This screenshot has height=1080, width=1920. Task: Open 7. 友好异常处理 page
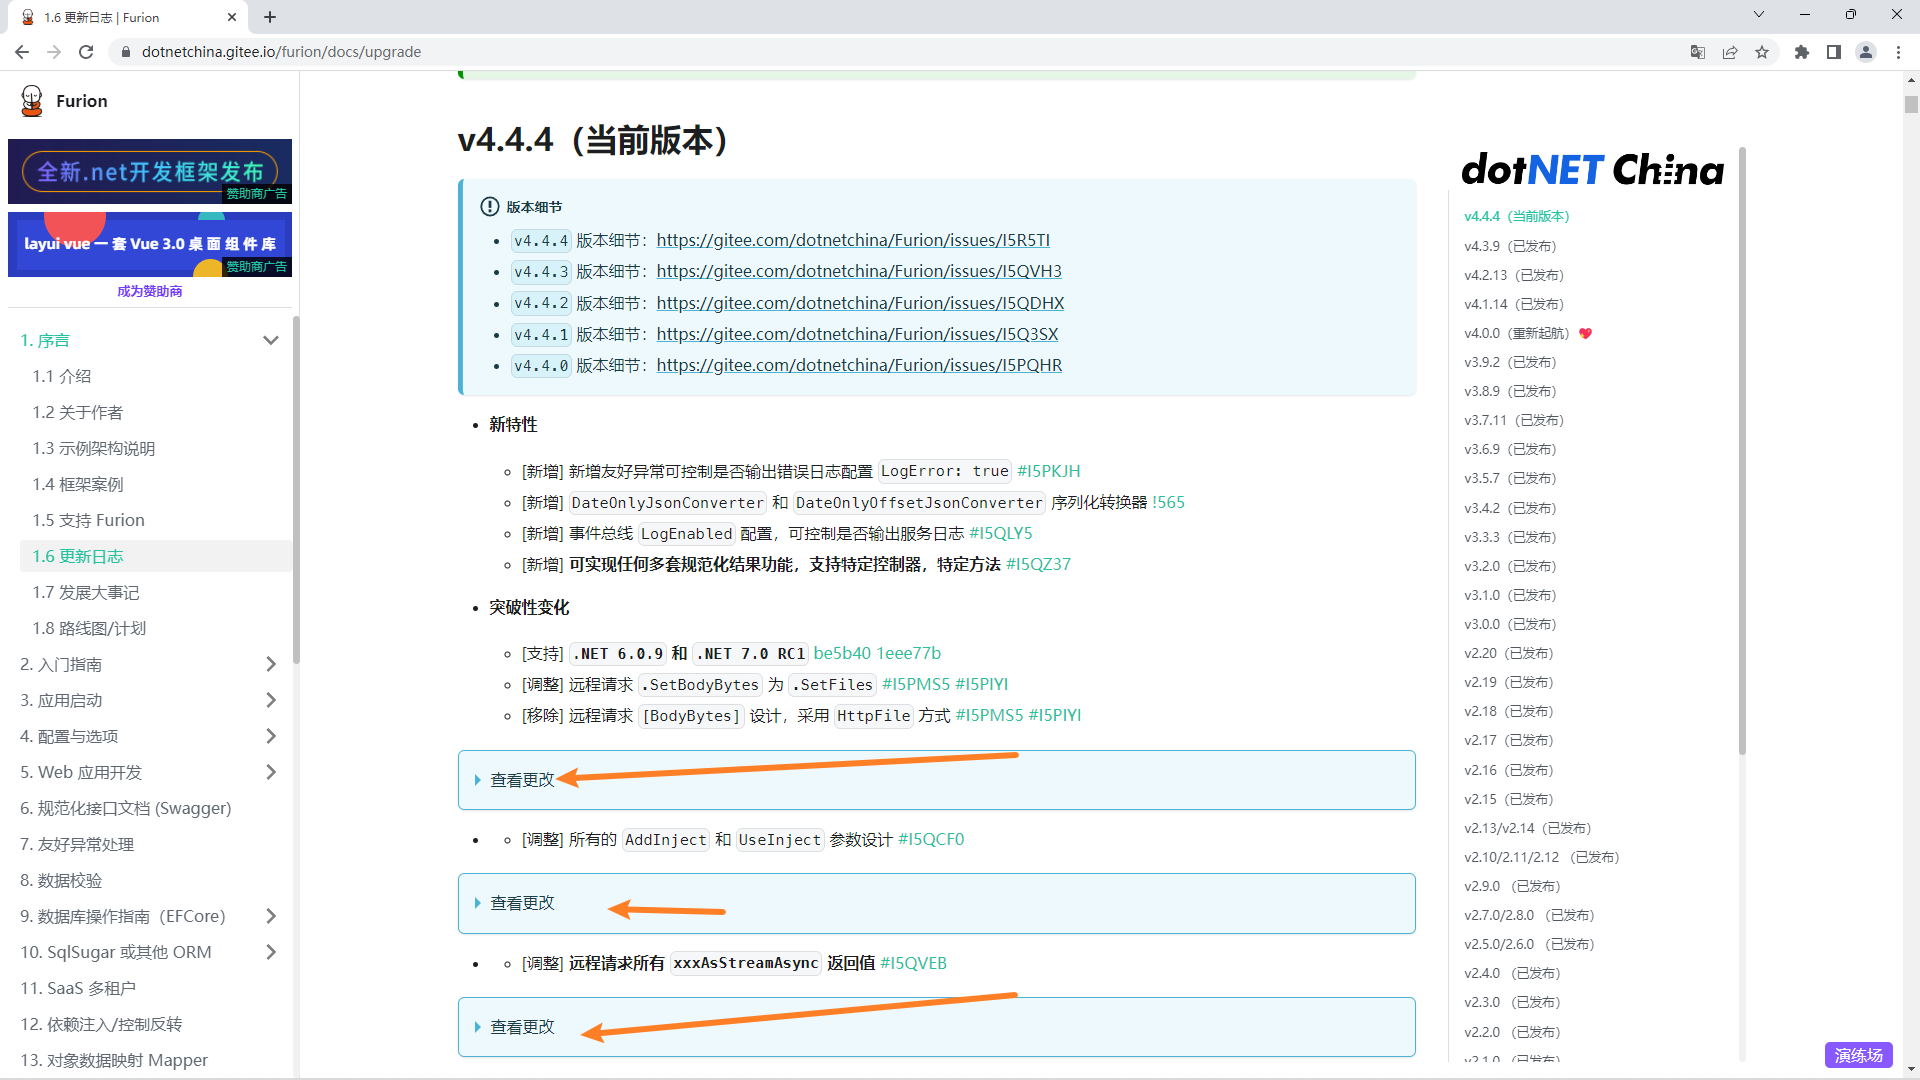(x=76, y=844)
